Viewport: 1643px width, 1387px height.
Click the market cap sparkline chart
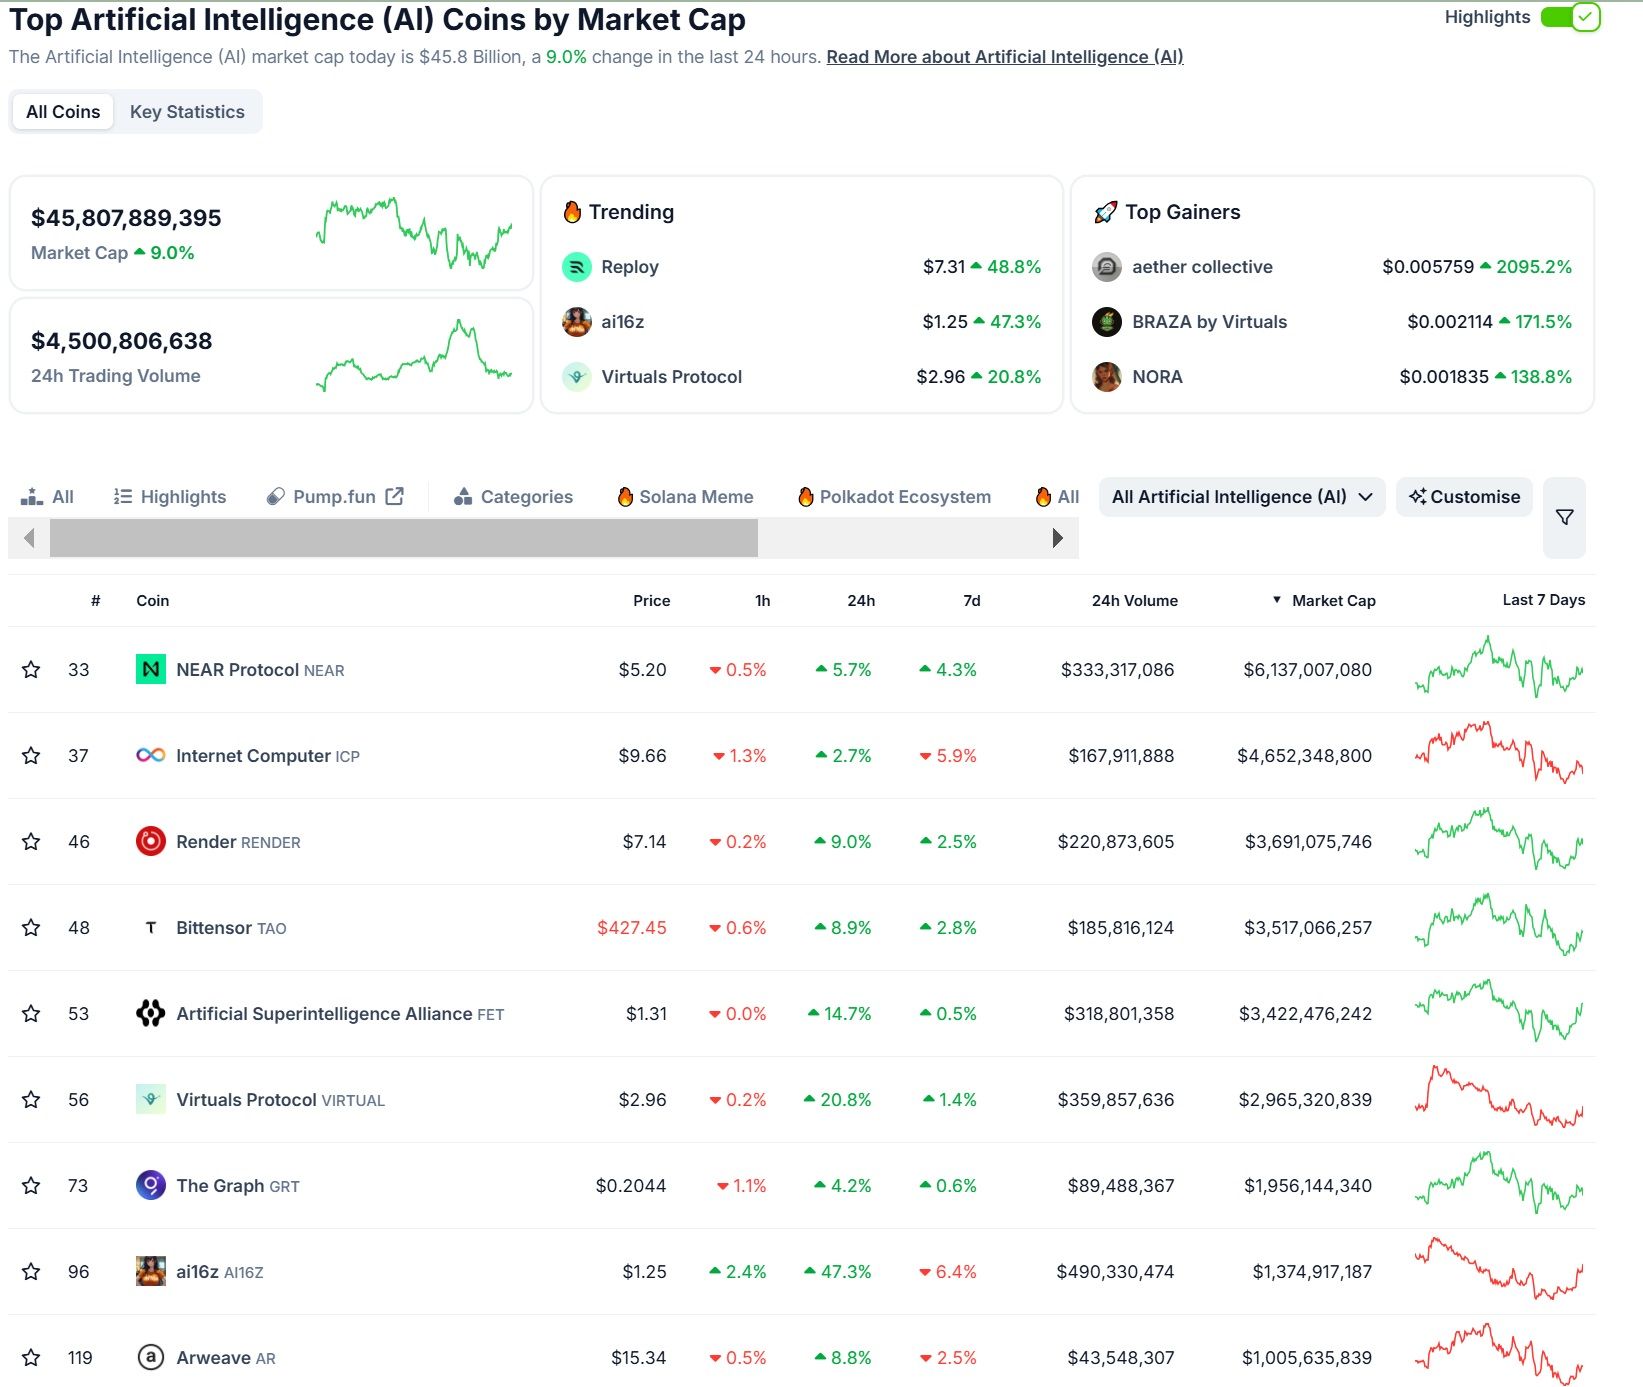414,233
